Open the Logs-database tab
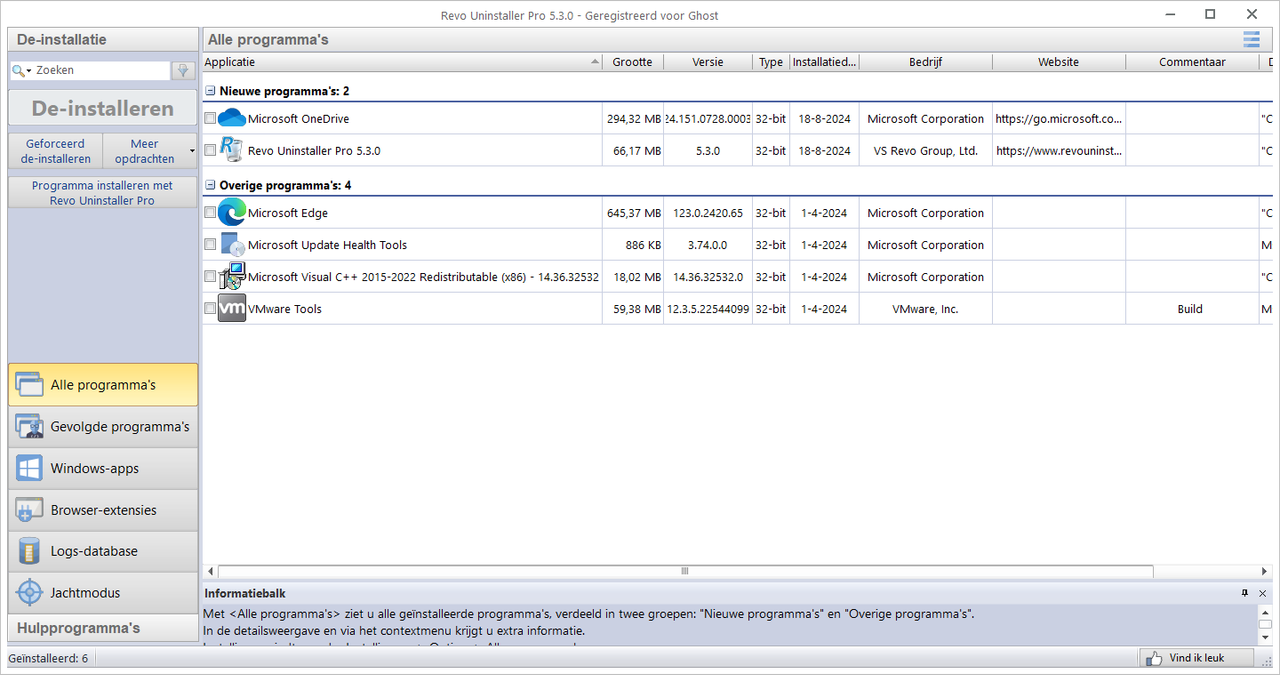 tap(103, 551)
